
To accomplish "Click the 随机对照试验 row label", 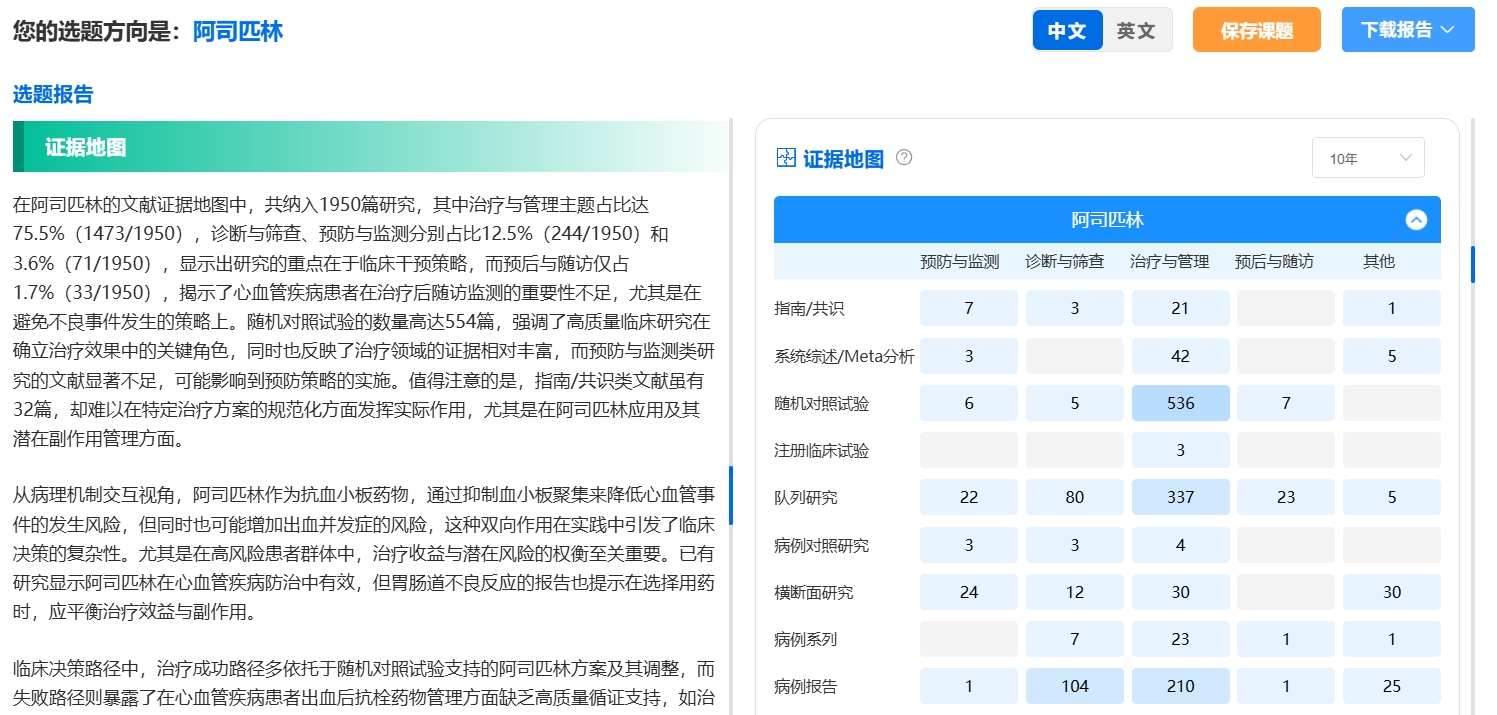I will coord(822,404).
